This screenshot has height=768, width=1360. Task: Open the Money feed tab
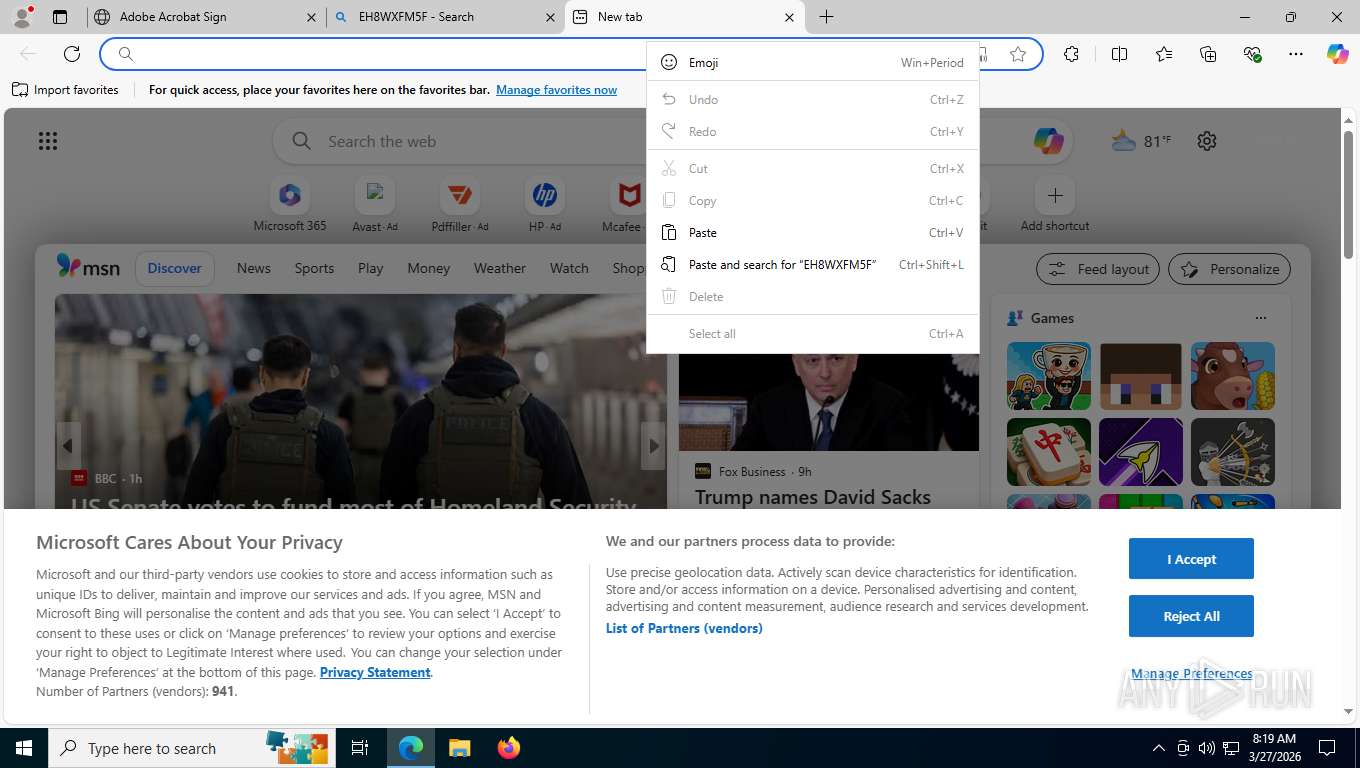pos(428,268)
